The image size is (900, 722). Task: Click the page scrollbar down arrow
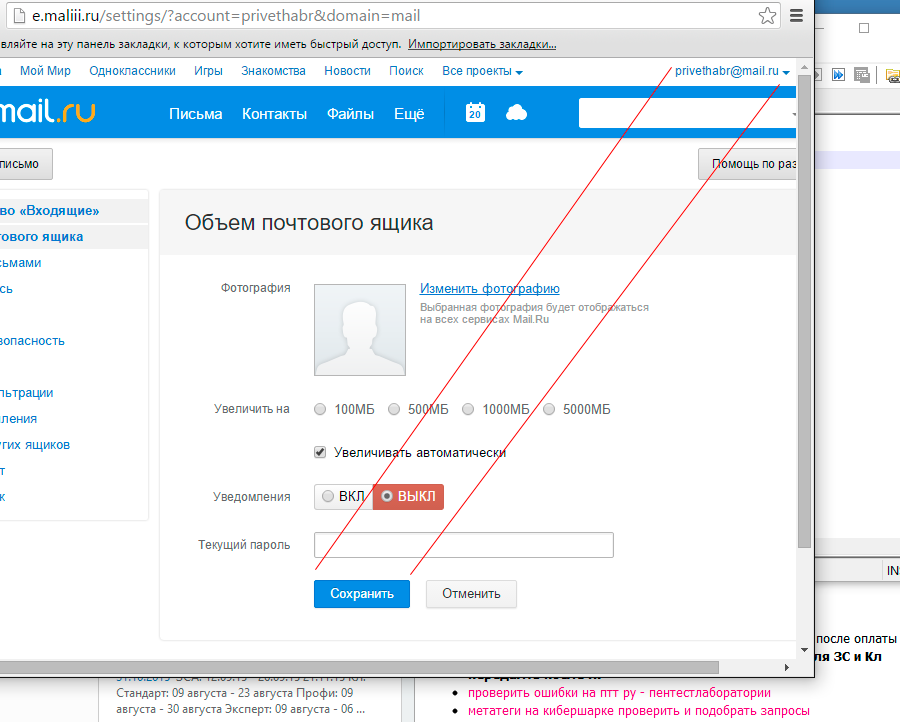pyautogui.click(x=805, y=650)
